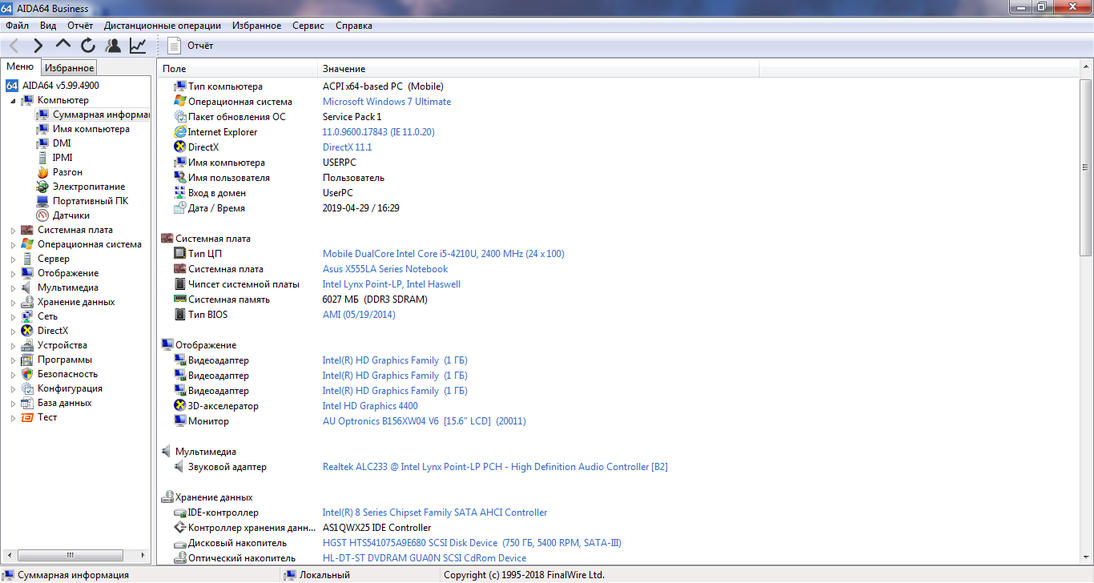1094x583 pixels.
Task: Open Портативный ПК laptop icon in the tree
Action: point(43,201)
